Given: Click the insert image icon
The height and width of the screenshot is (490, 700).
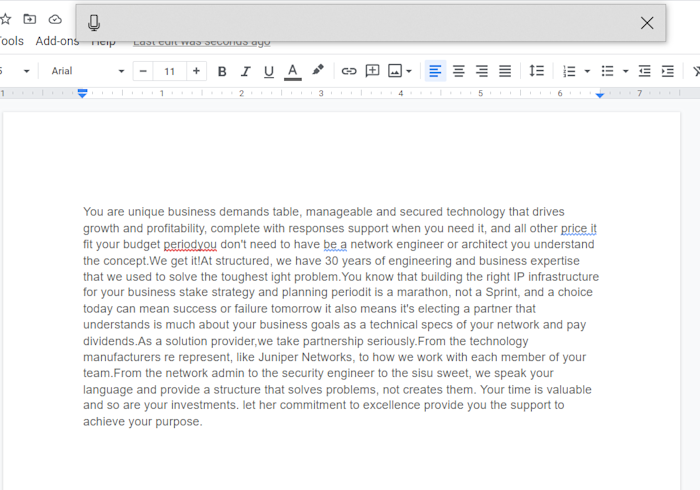Looking at the screenshot, I should pos(395,71).
